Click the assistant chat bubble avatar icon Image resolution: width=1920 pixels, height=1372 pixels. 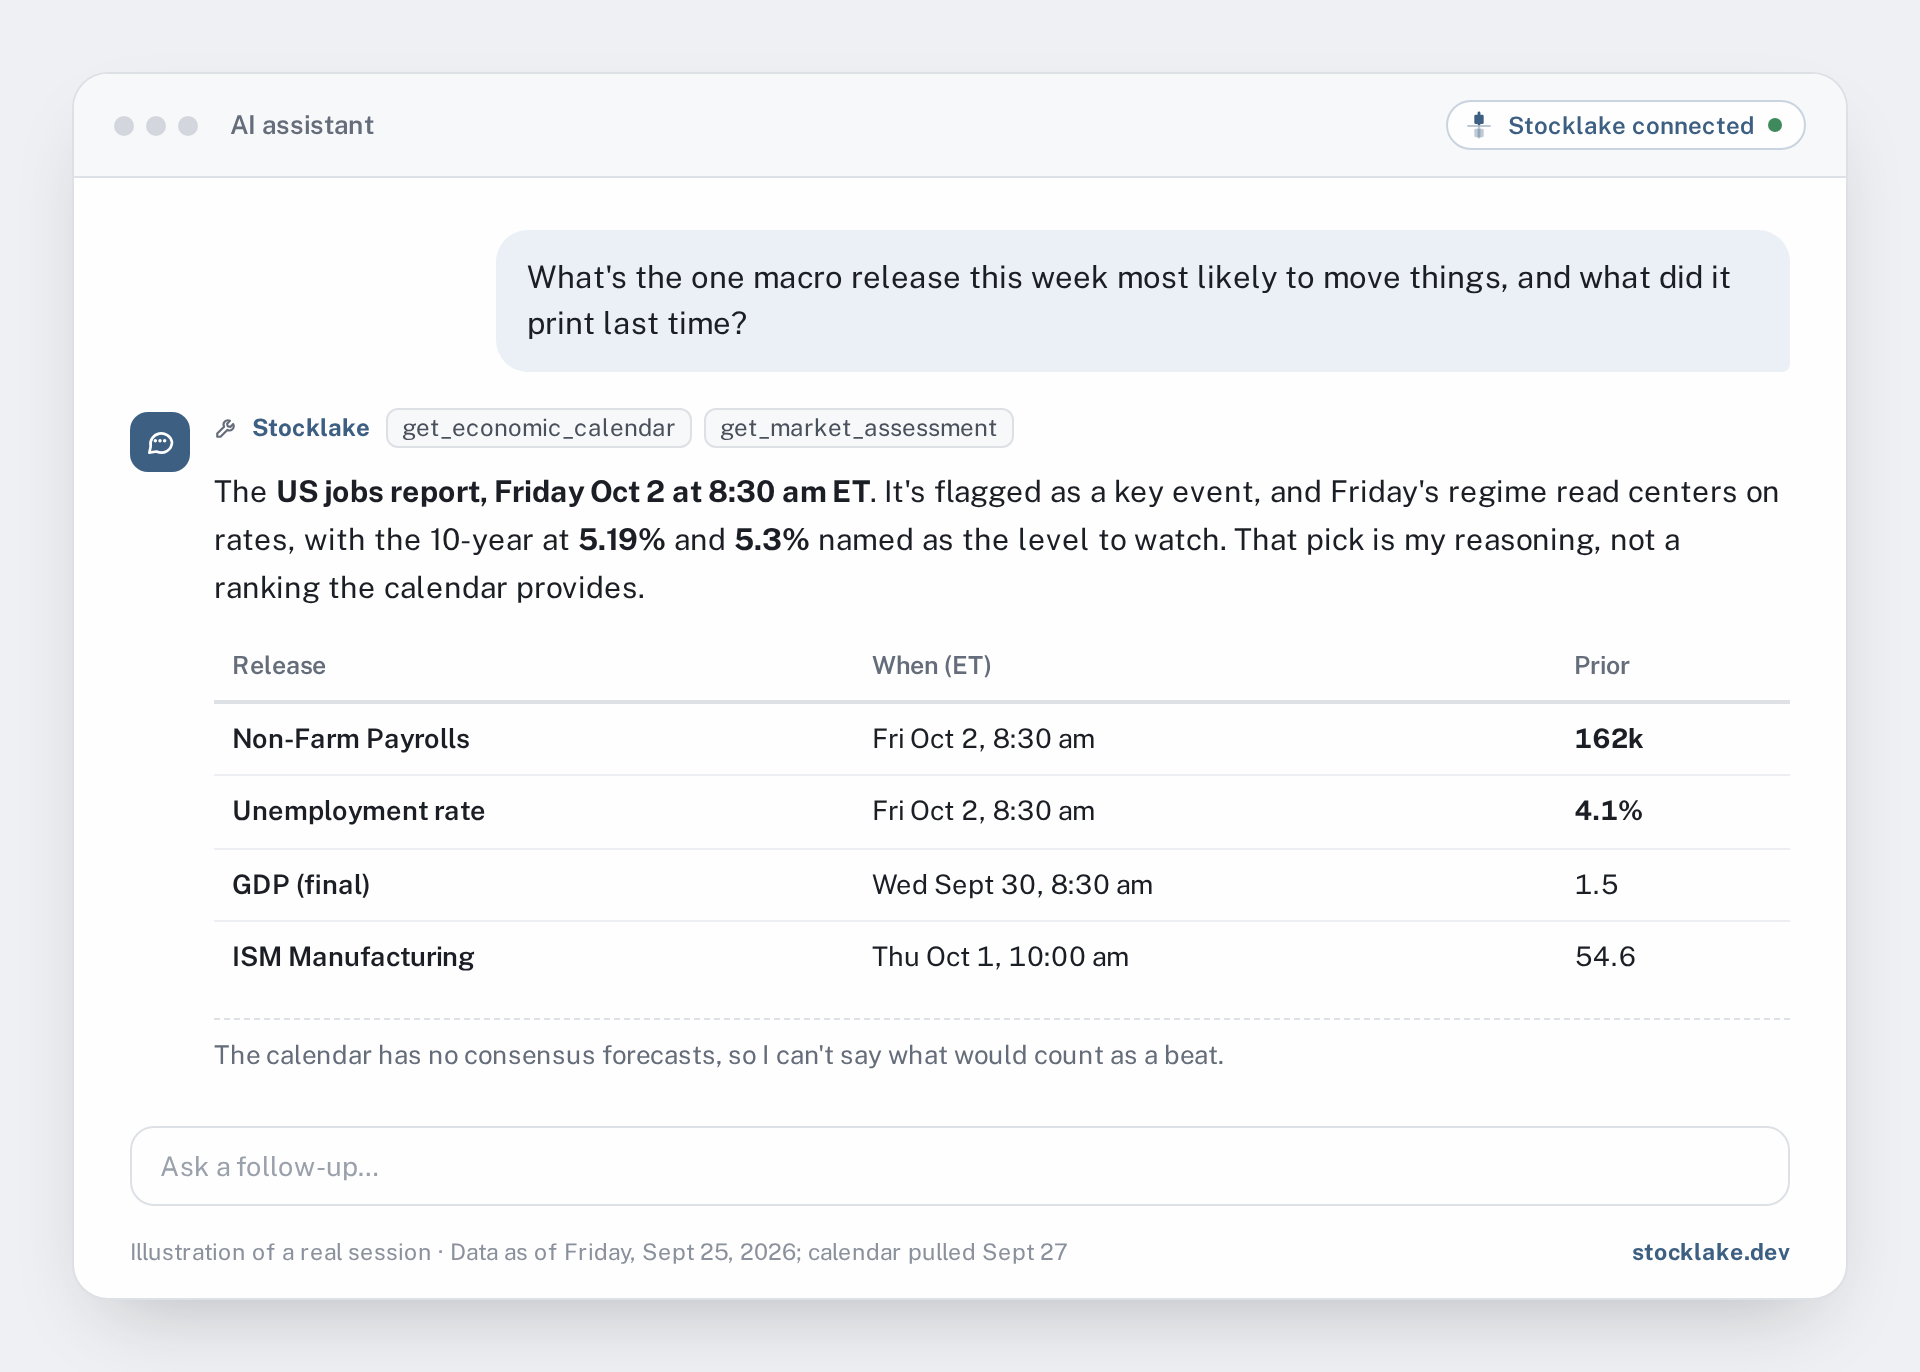pos(160,442)
